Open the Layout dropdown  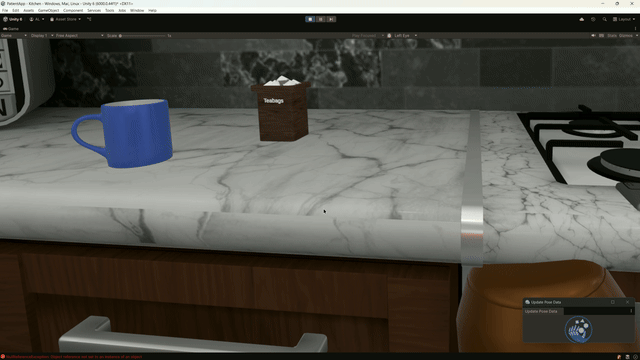point(624,19)
